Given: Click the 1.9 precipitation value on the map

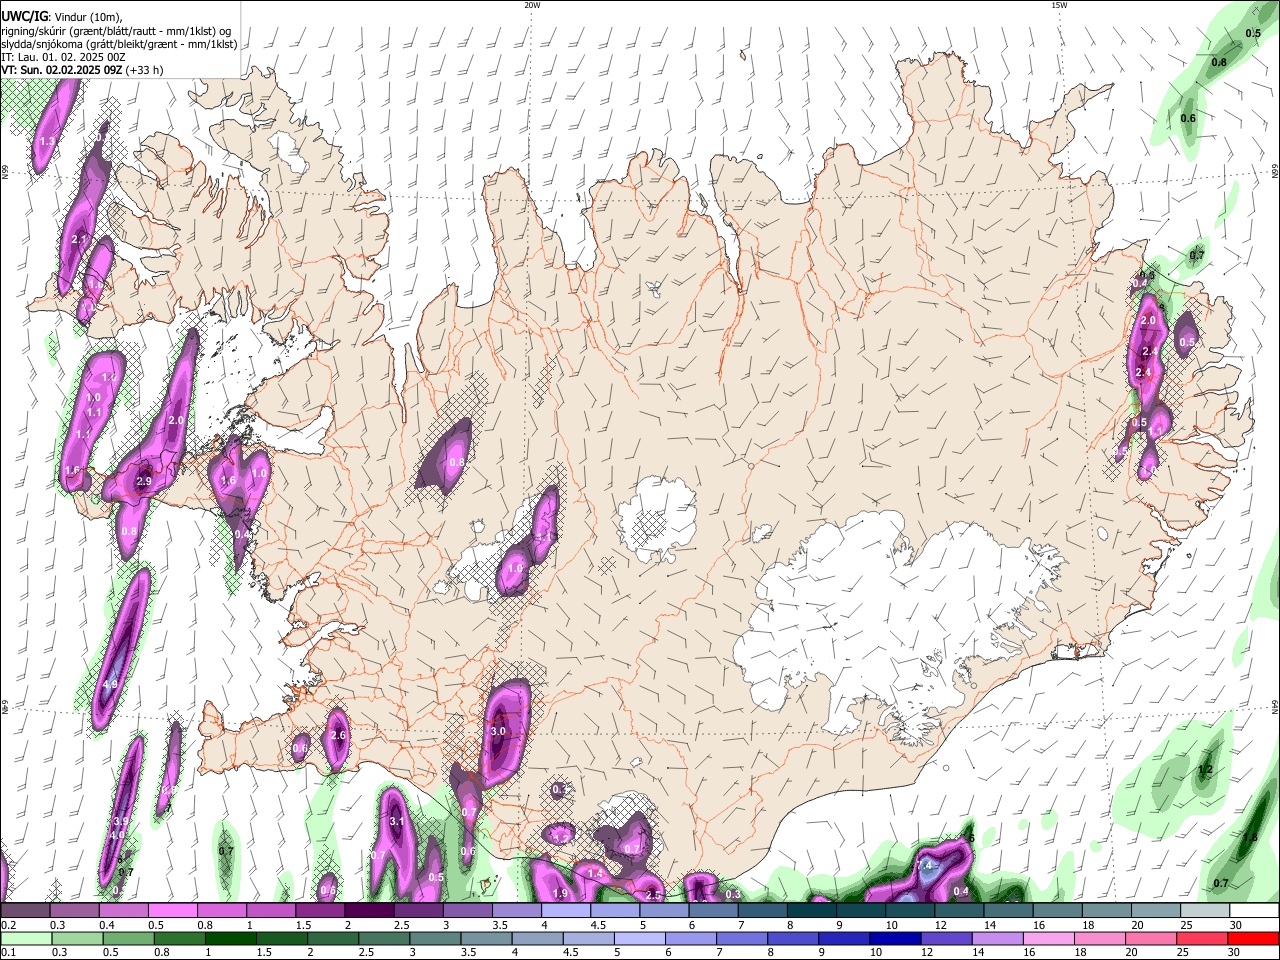Looking at the screenshot, I should click(560, 893).
